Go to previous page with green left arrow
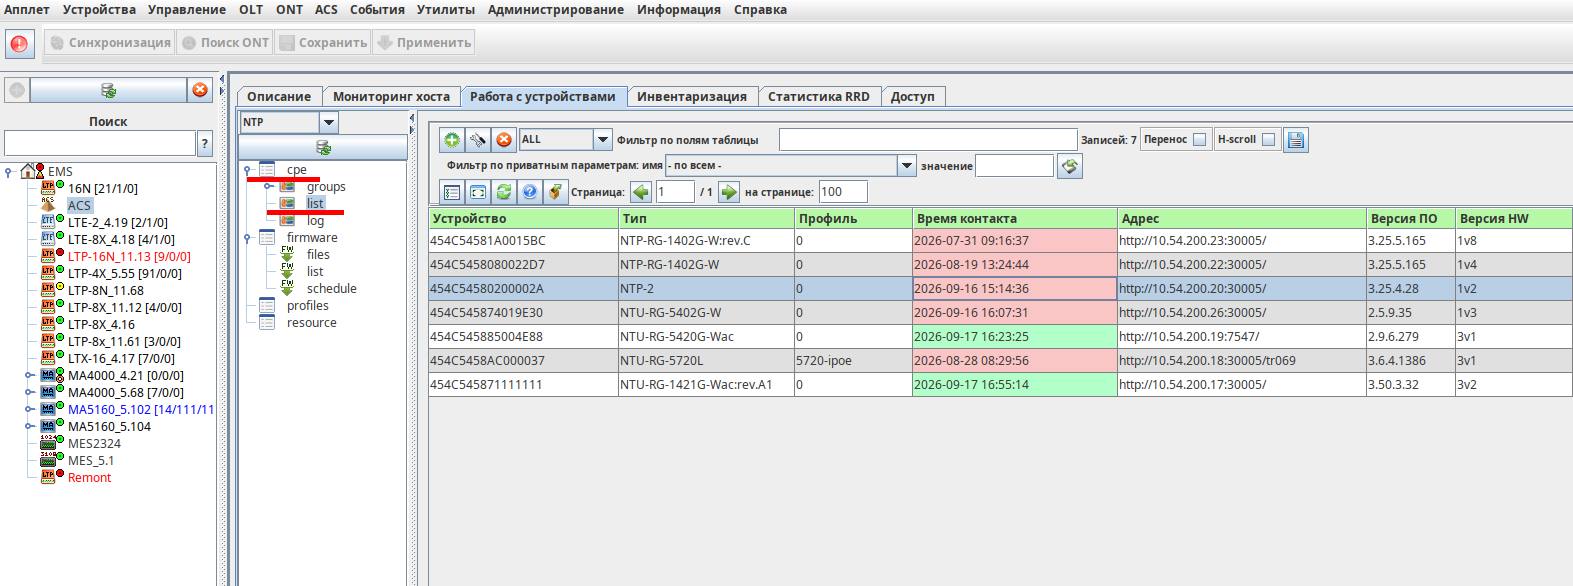 (641, 192)
